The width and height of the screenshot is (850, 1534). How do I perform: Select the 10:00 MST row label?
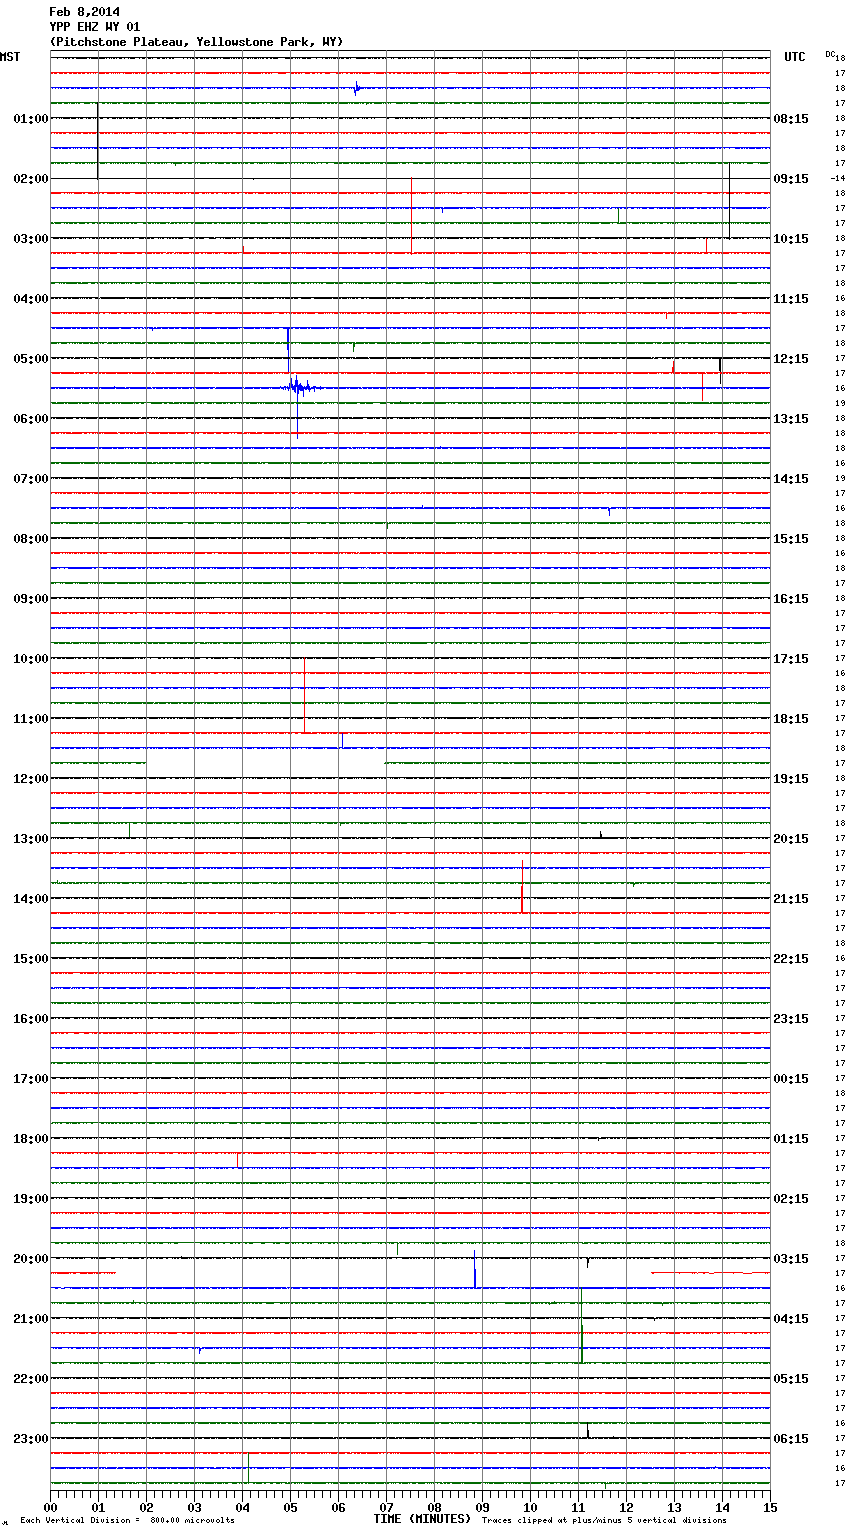coord(31,659)
